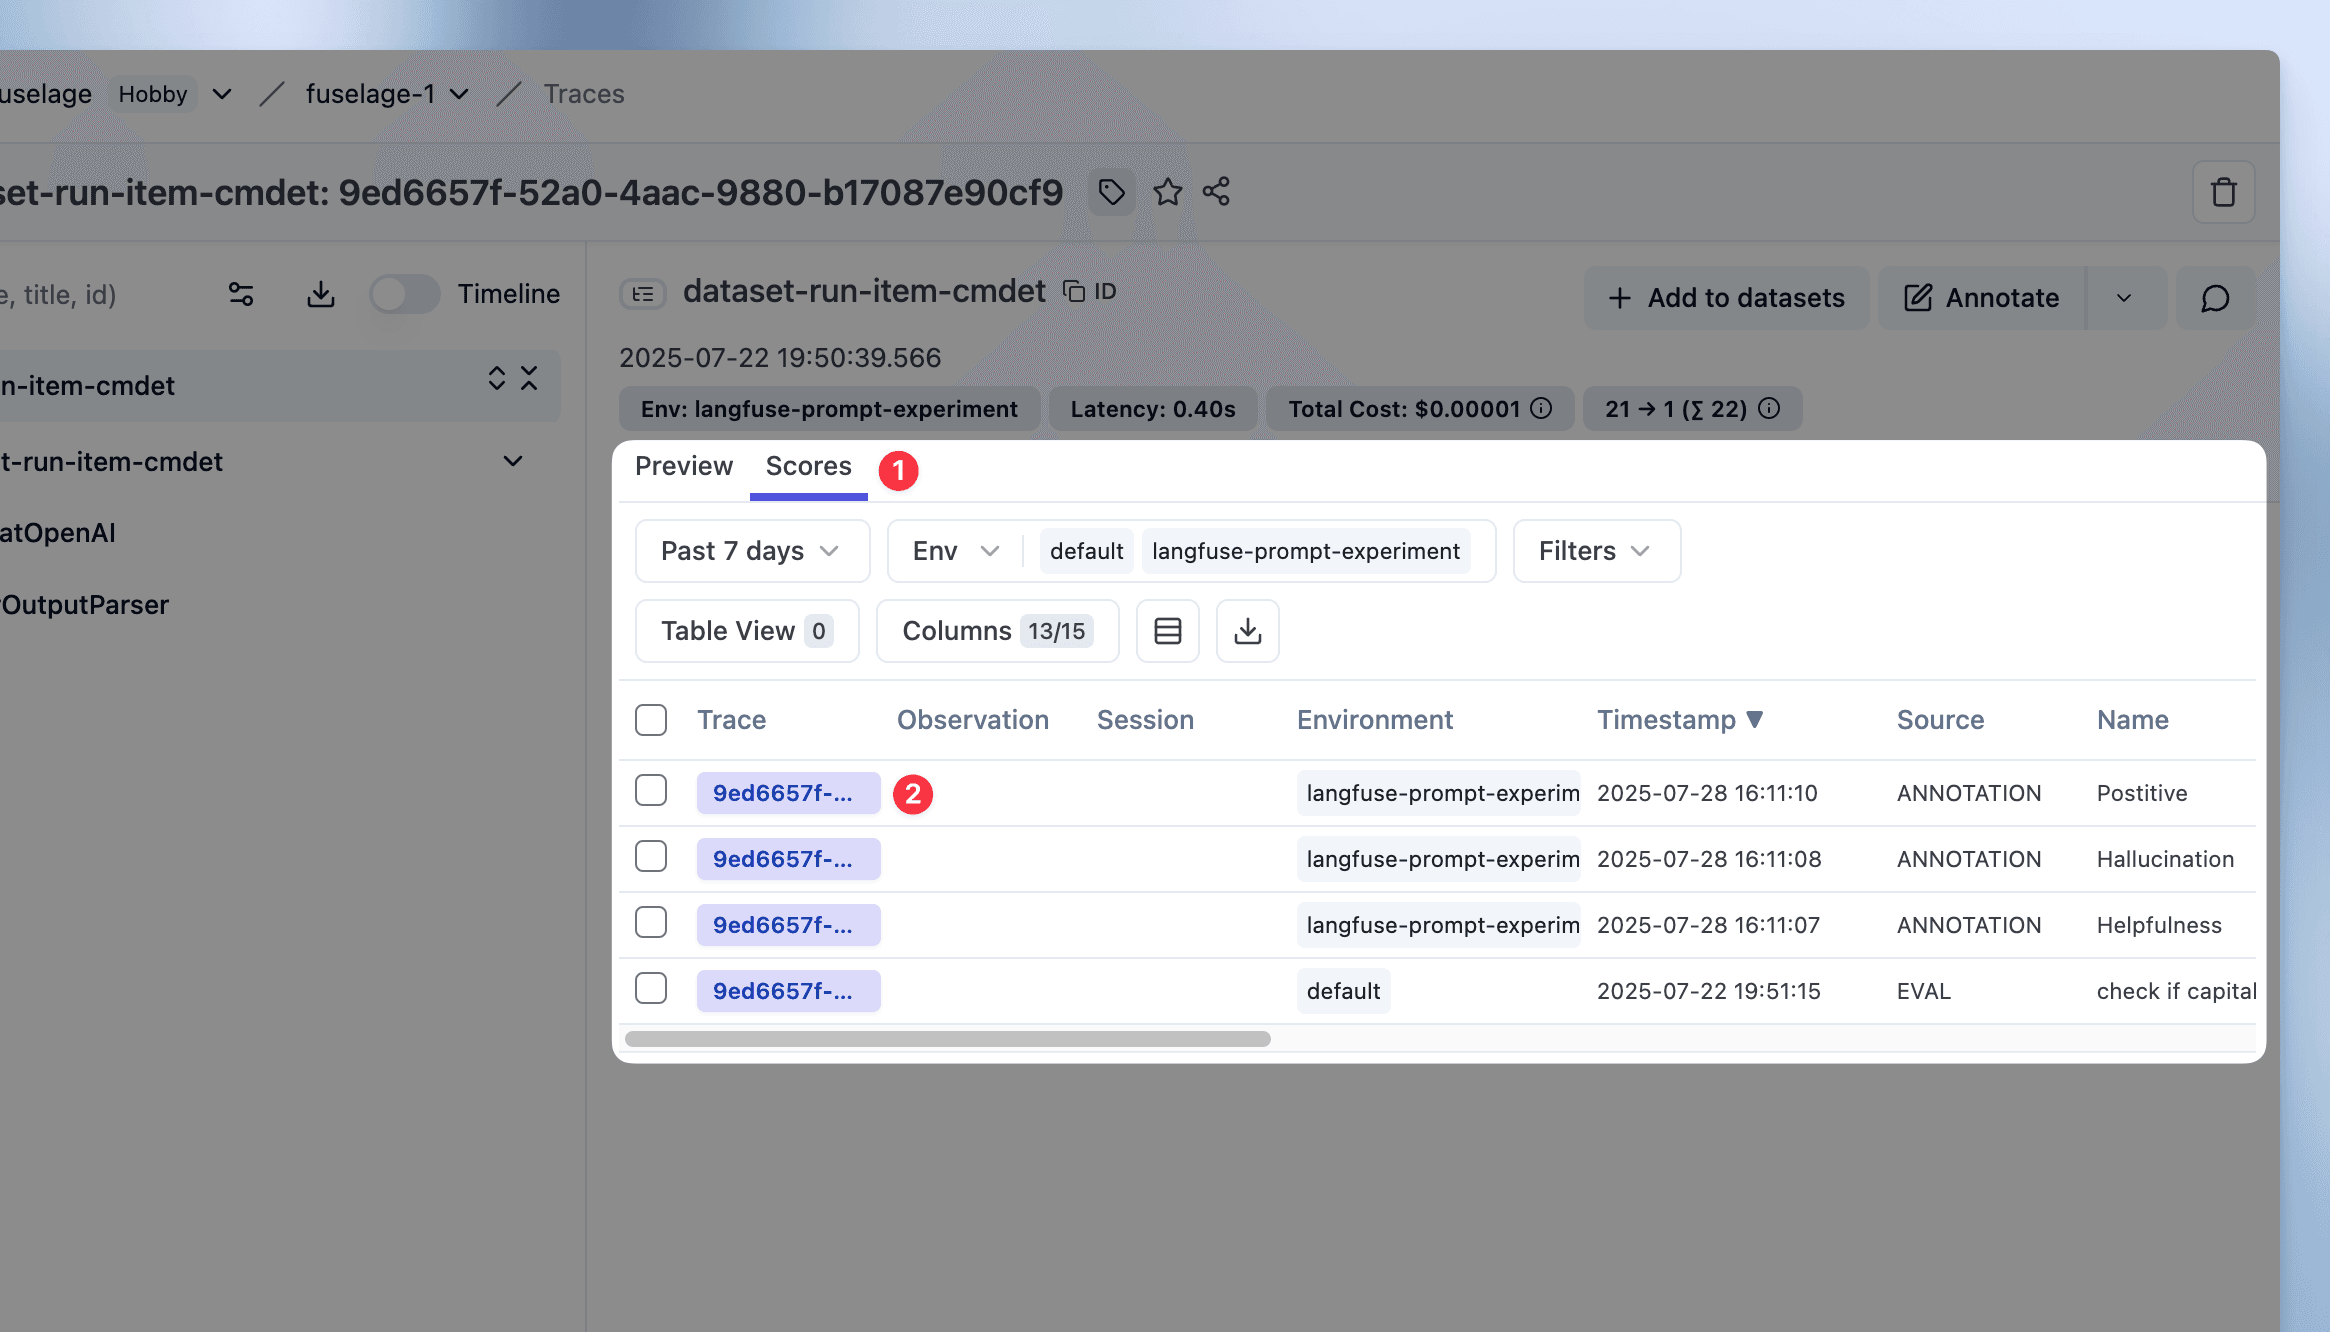Star this trace as a bookmark
This screenshot has height=1332, width=2330.
pyautogui.click(x=1167, y=192)
